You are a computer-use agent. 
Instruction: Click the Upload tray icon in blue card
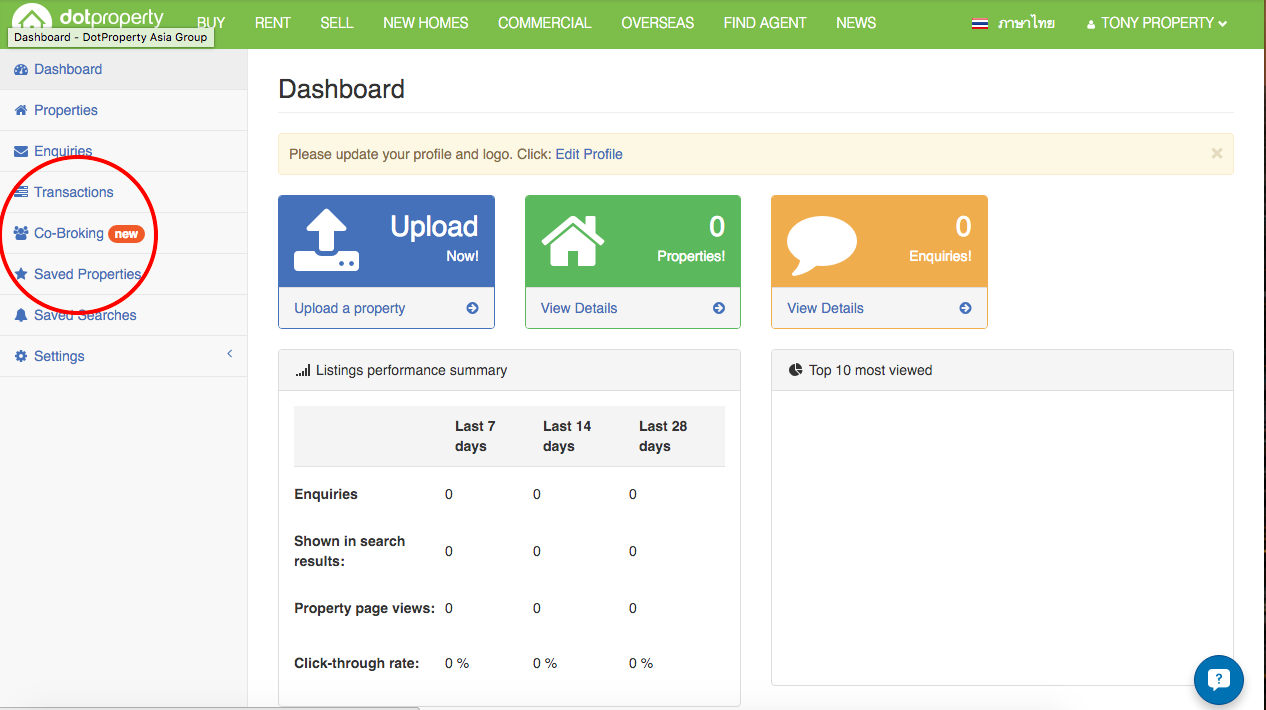[326, 241]
